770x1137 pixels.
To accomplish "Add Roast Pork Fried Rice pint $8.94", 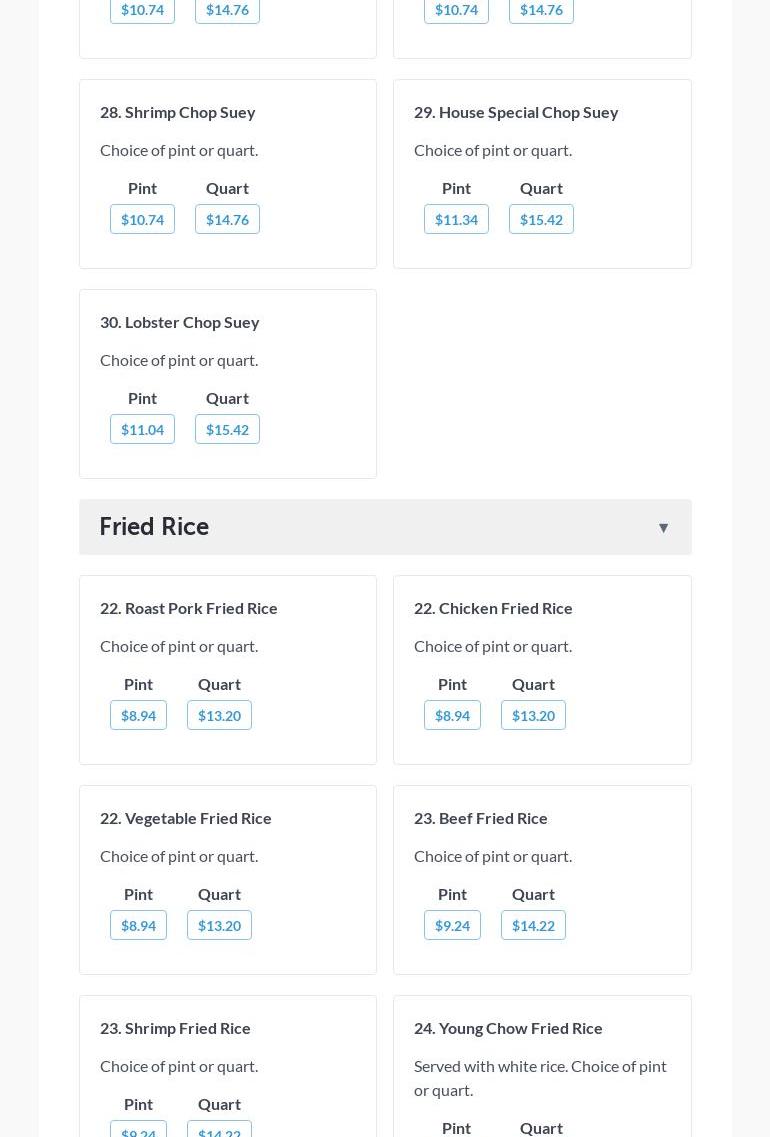I will [138, 715].
